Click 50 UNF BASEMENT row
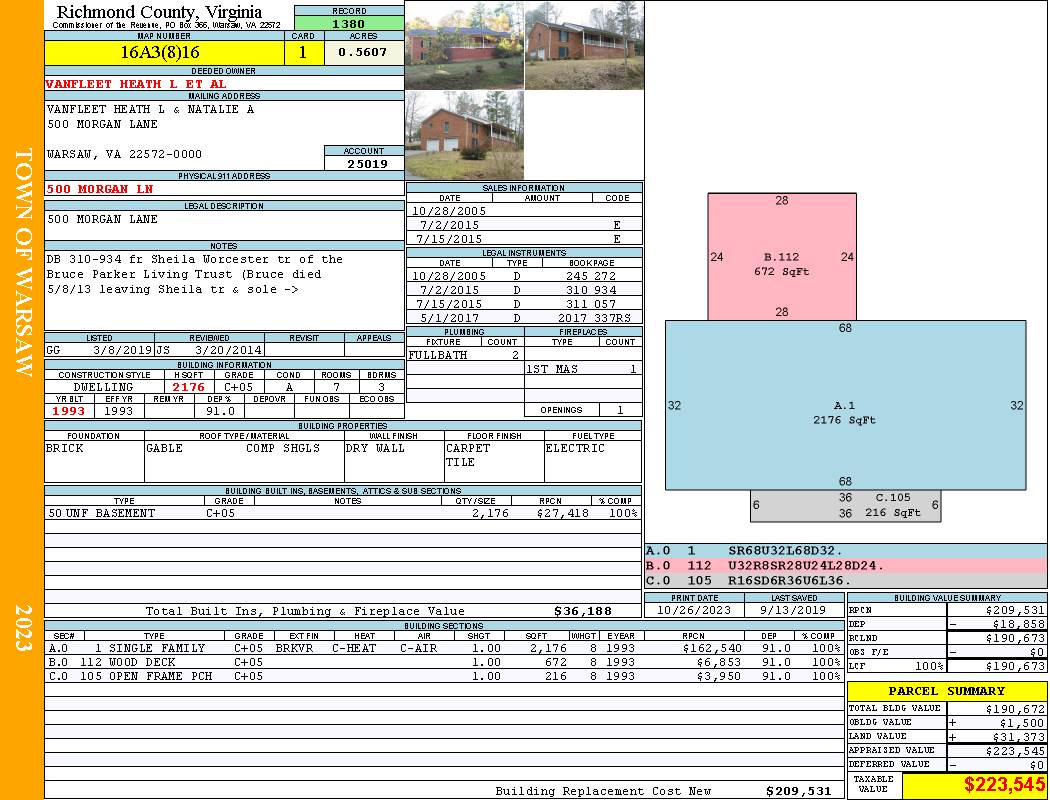Screen dimensions: 1050x800 [342, 513]
